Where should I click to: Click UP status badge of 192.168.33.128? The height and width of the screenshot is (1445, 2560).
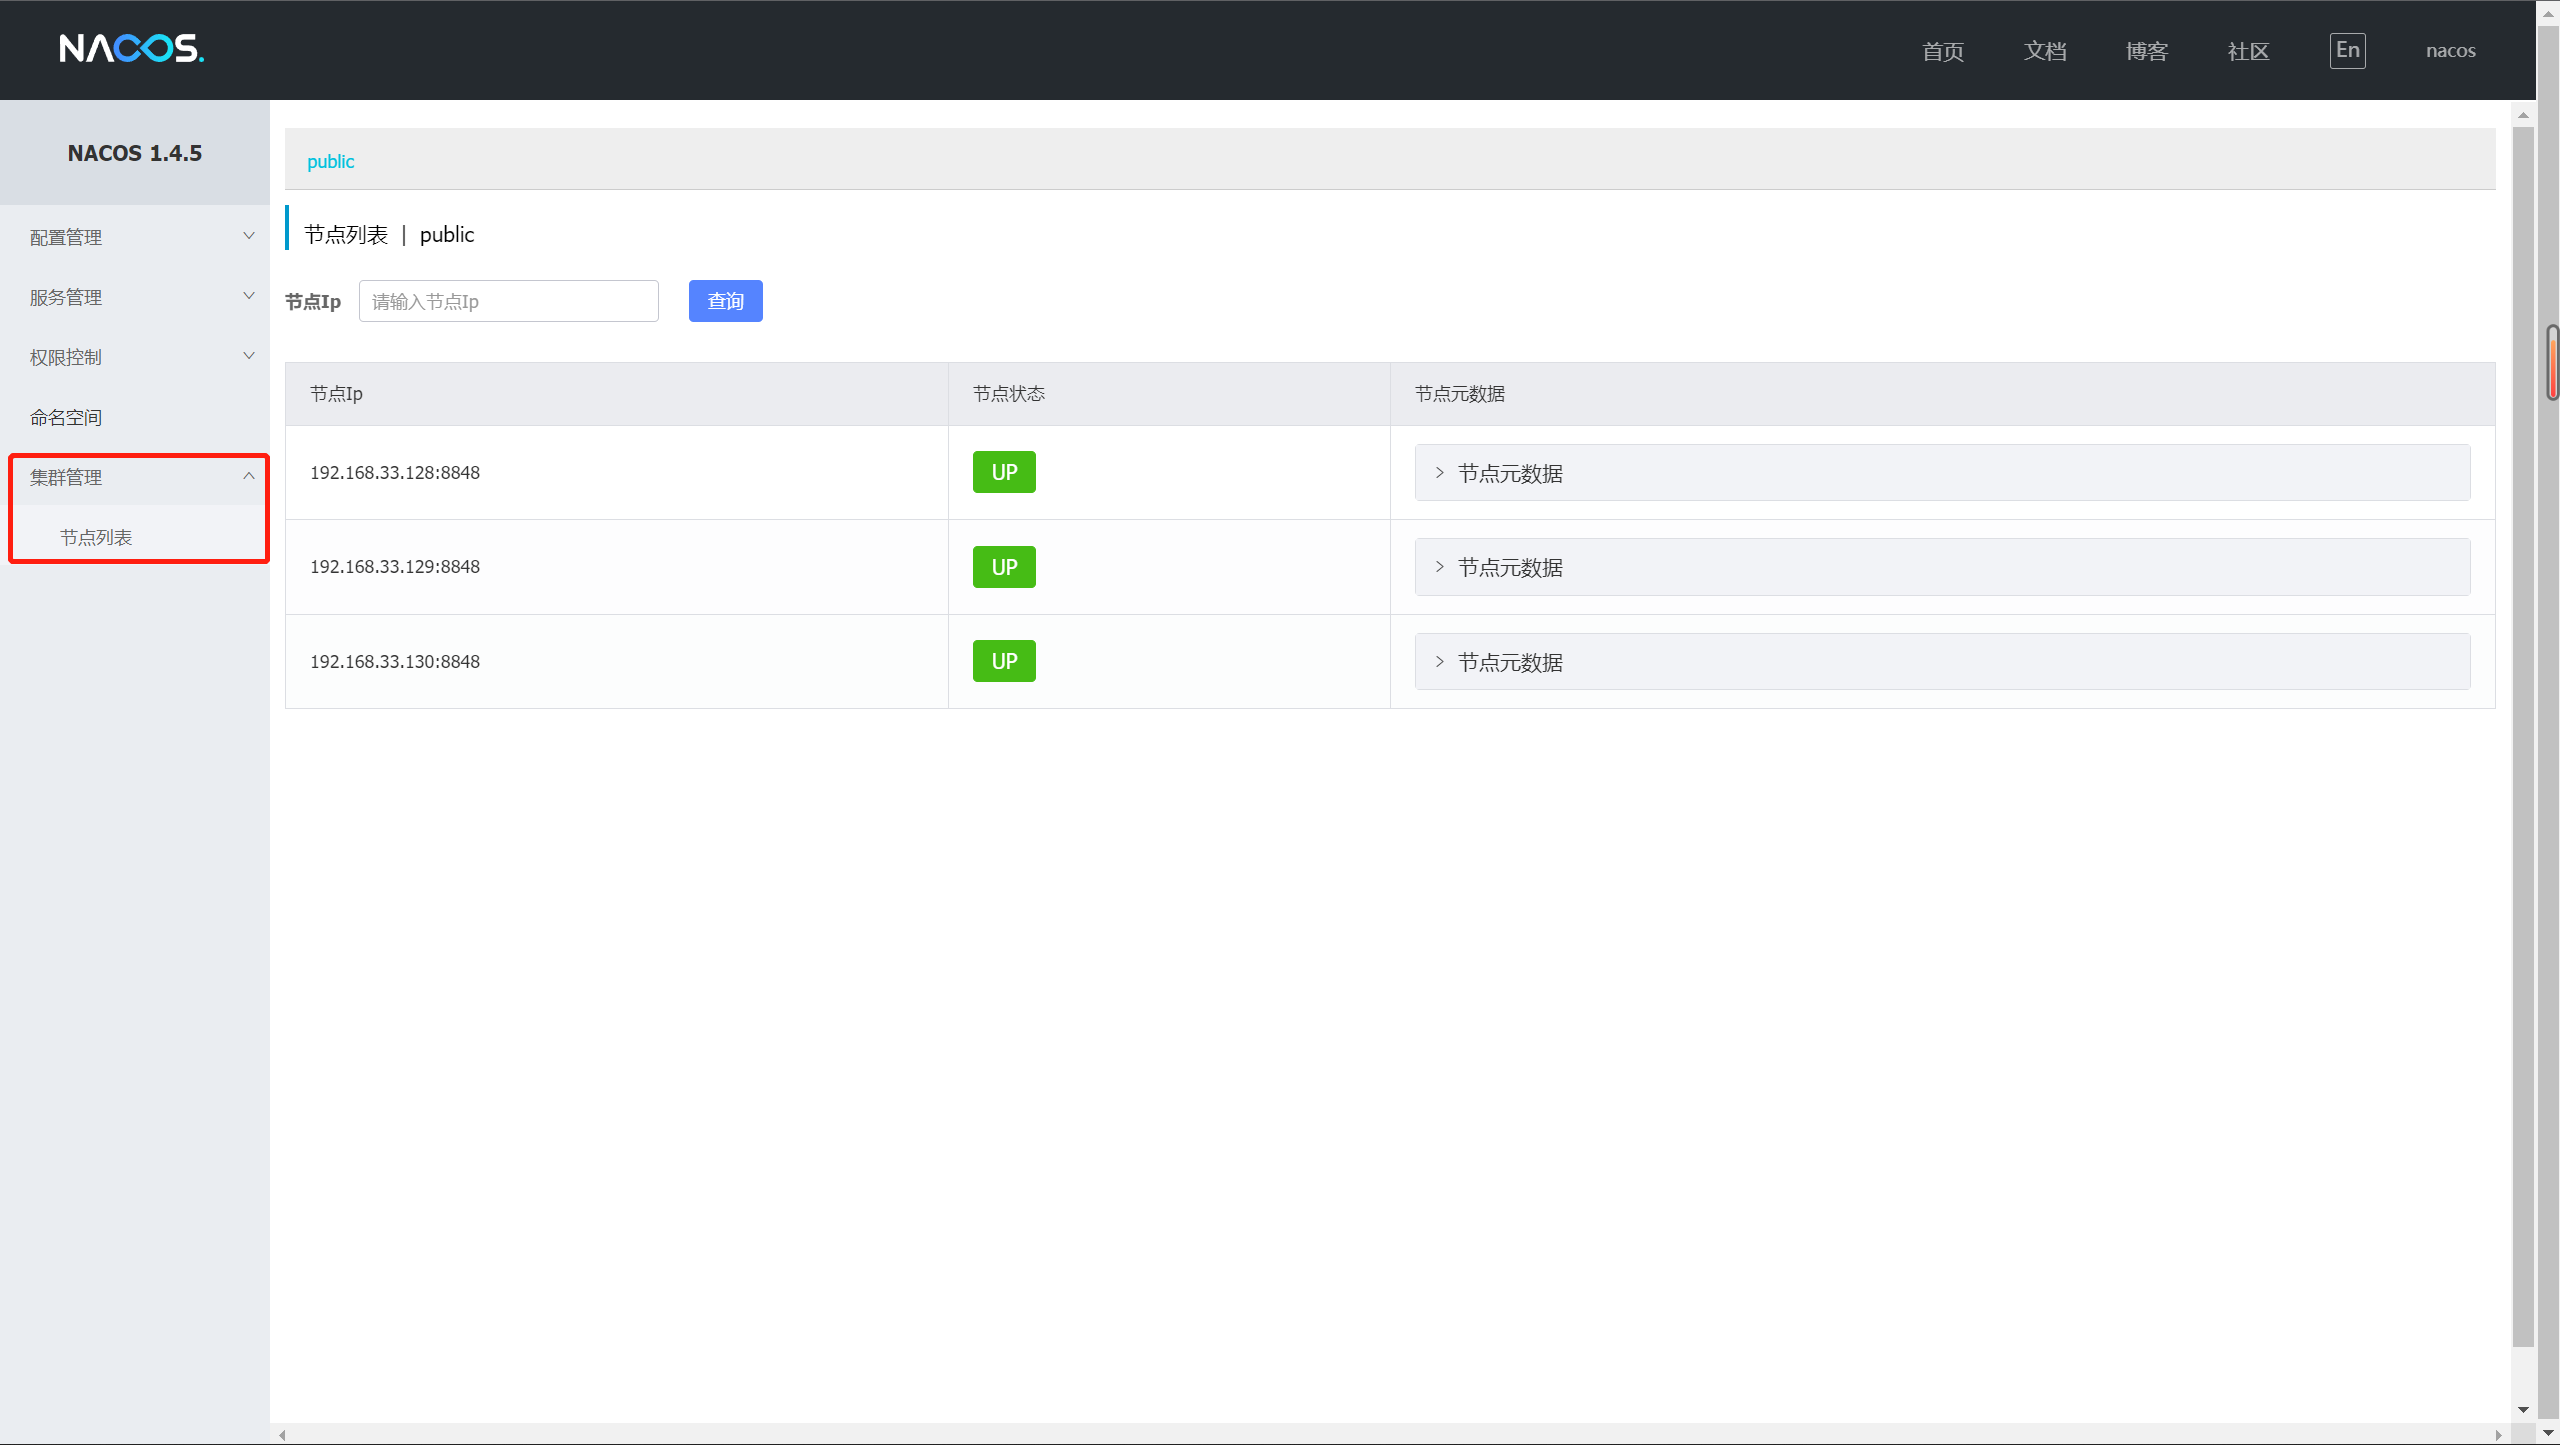coord(1004,472)
